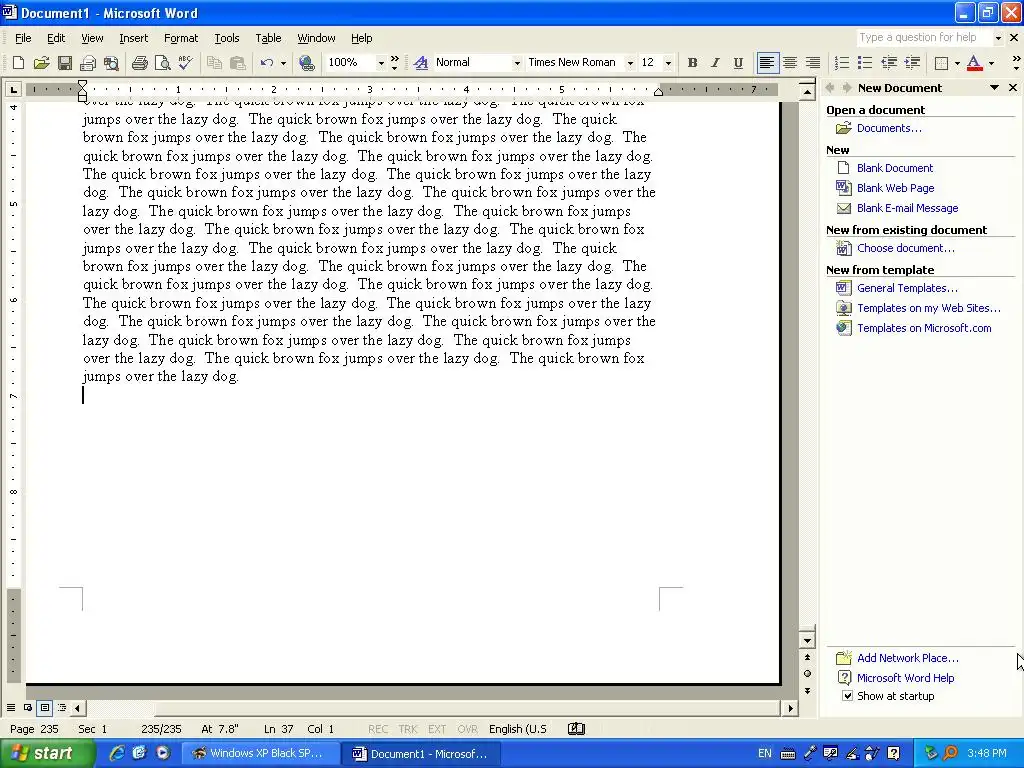Click the Spelling status book icon
This screenshot has width=1024, height=768.
[x=576, y=729]
